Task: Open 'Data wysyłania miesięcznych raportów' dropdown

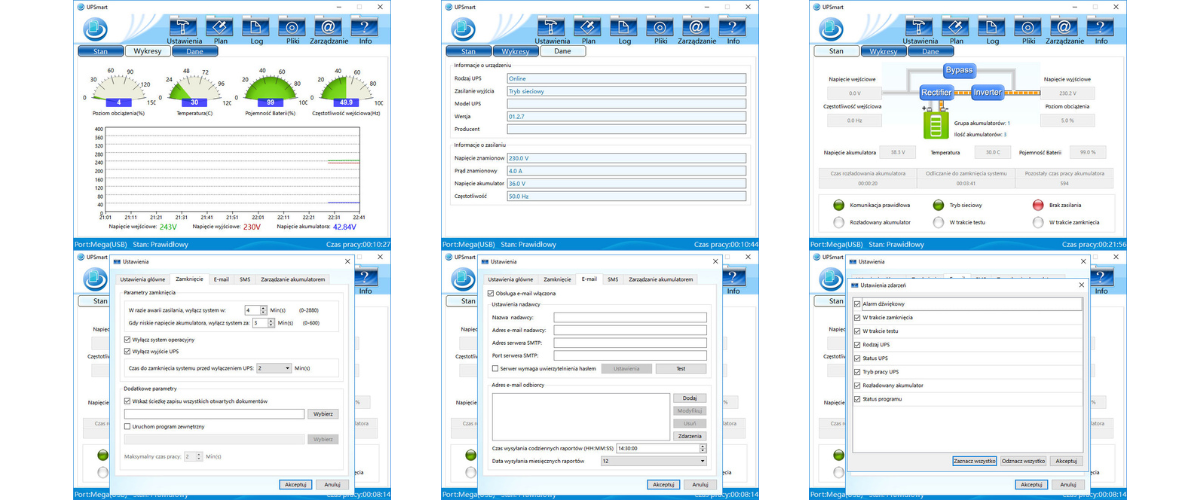Action: click(653, 461)
